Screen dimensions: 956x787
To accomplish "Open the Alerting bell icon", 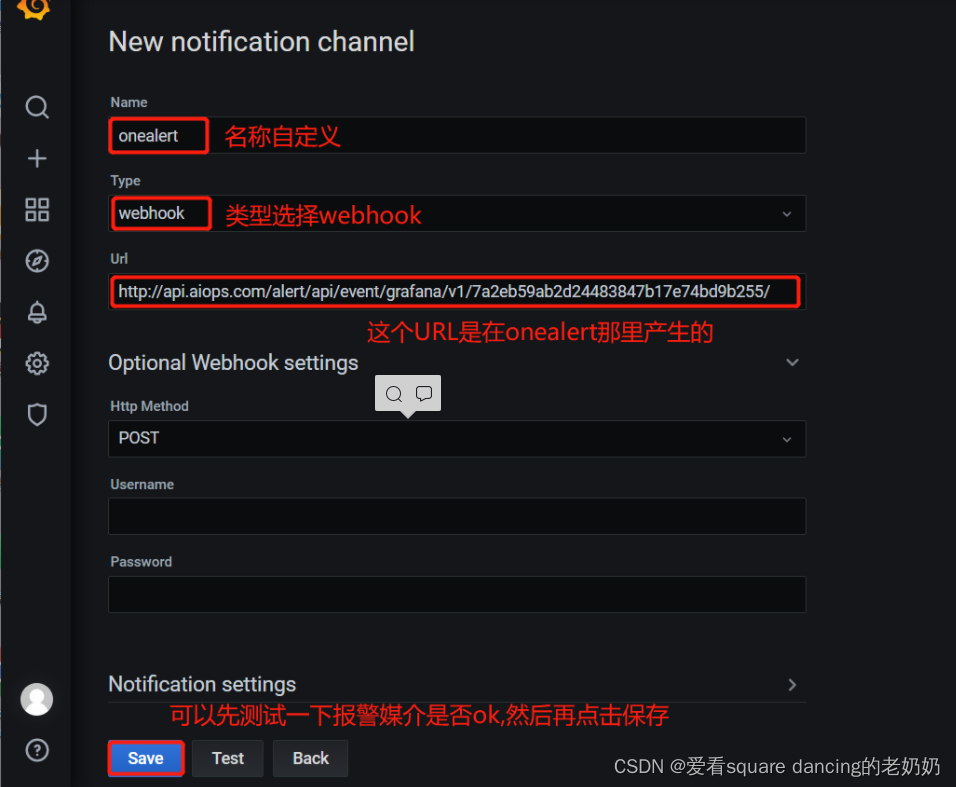I will 37,312.
